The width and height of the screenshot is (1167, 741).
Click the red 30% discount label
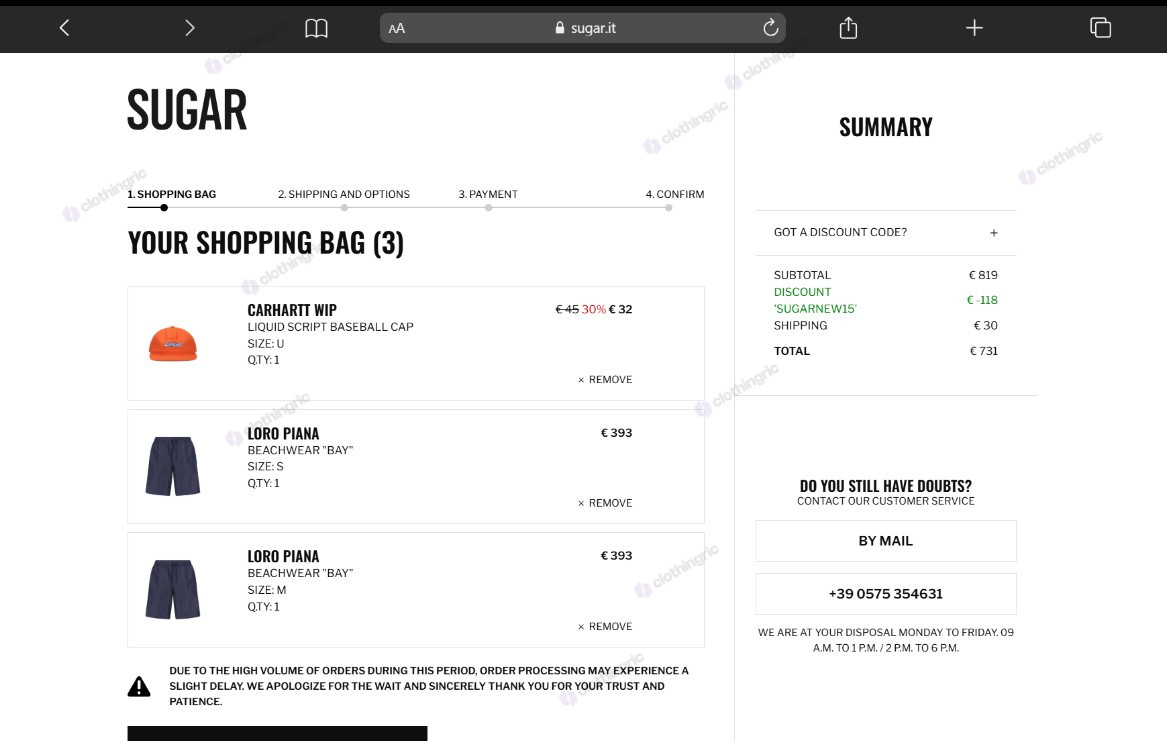pyautogui.click(x=593, y=309)
